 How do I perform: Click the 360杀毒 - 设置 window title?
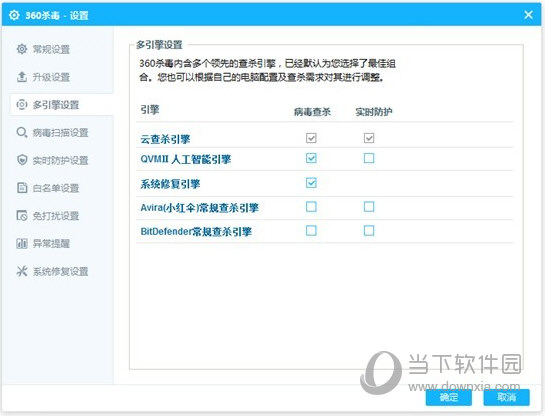pyautogui.click(x=57, y=15)
